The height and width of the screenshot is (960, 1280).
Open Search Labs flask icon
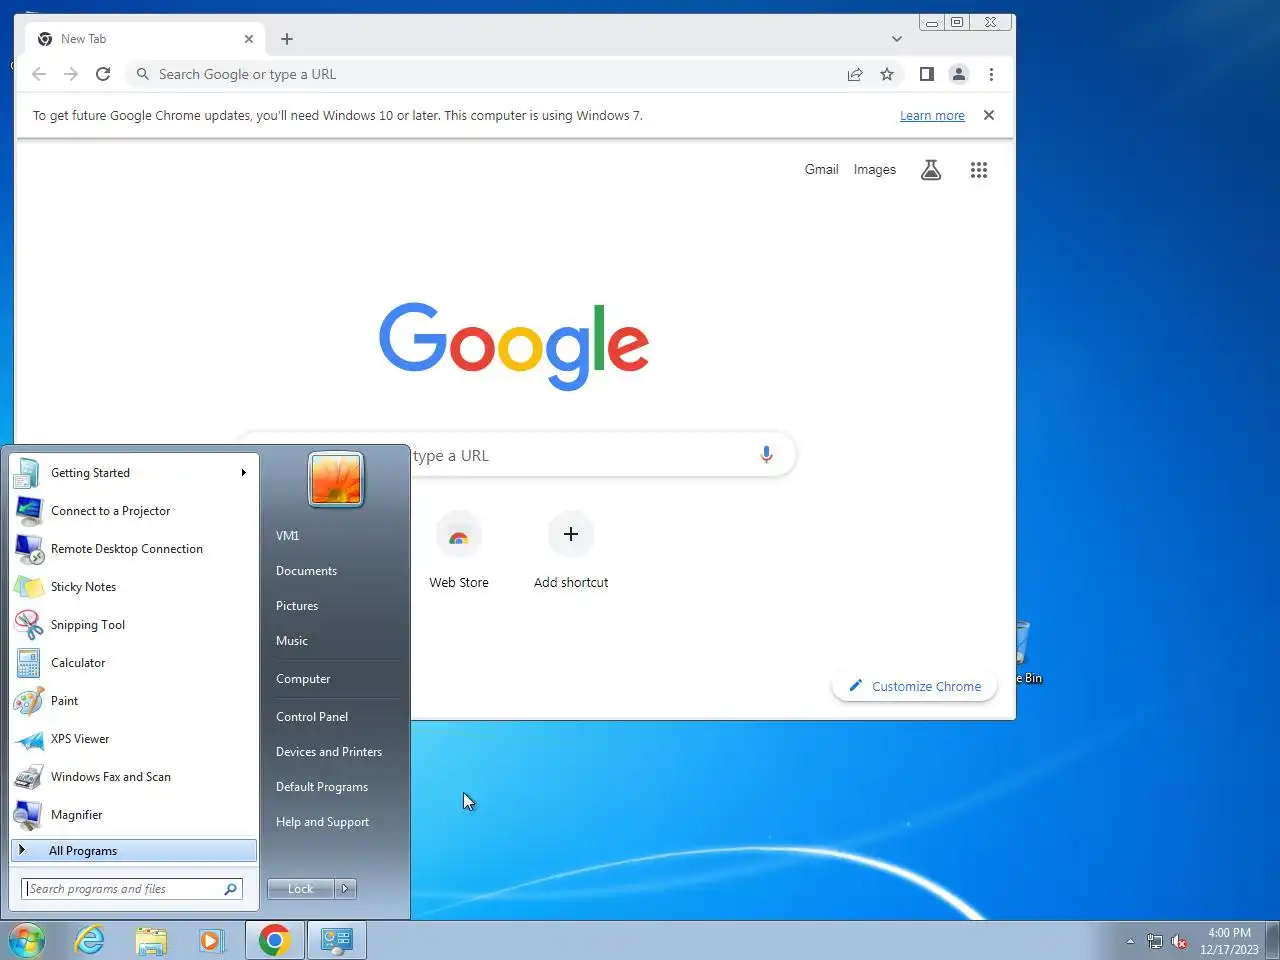931,170
